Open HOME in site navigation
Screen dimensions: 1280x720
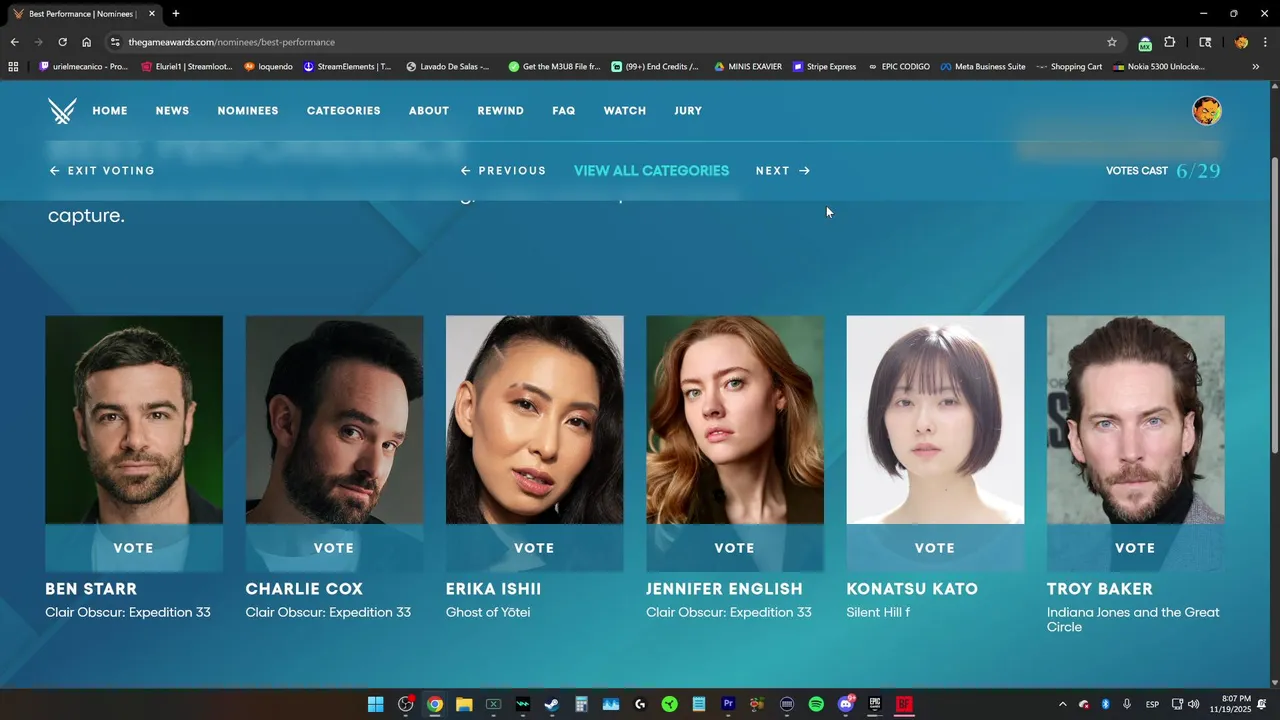110,111
